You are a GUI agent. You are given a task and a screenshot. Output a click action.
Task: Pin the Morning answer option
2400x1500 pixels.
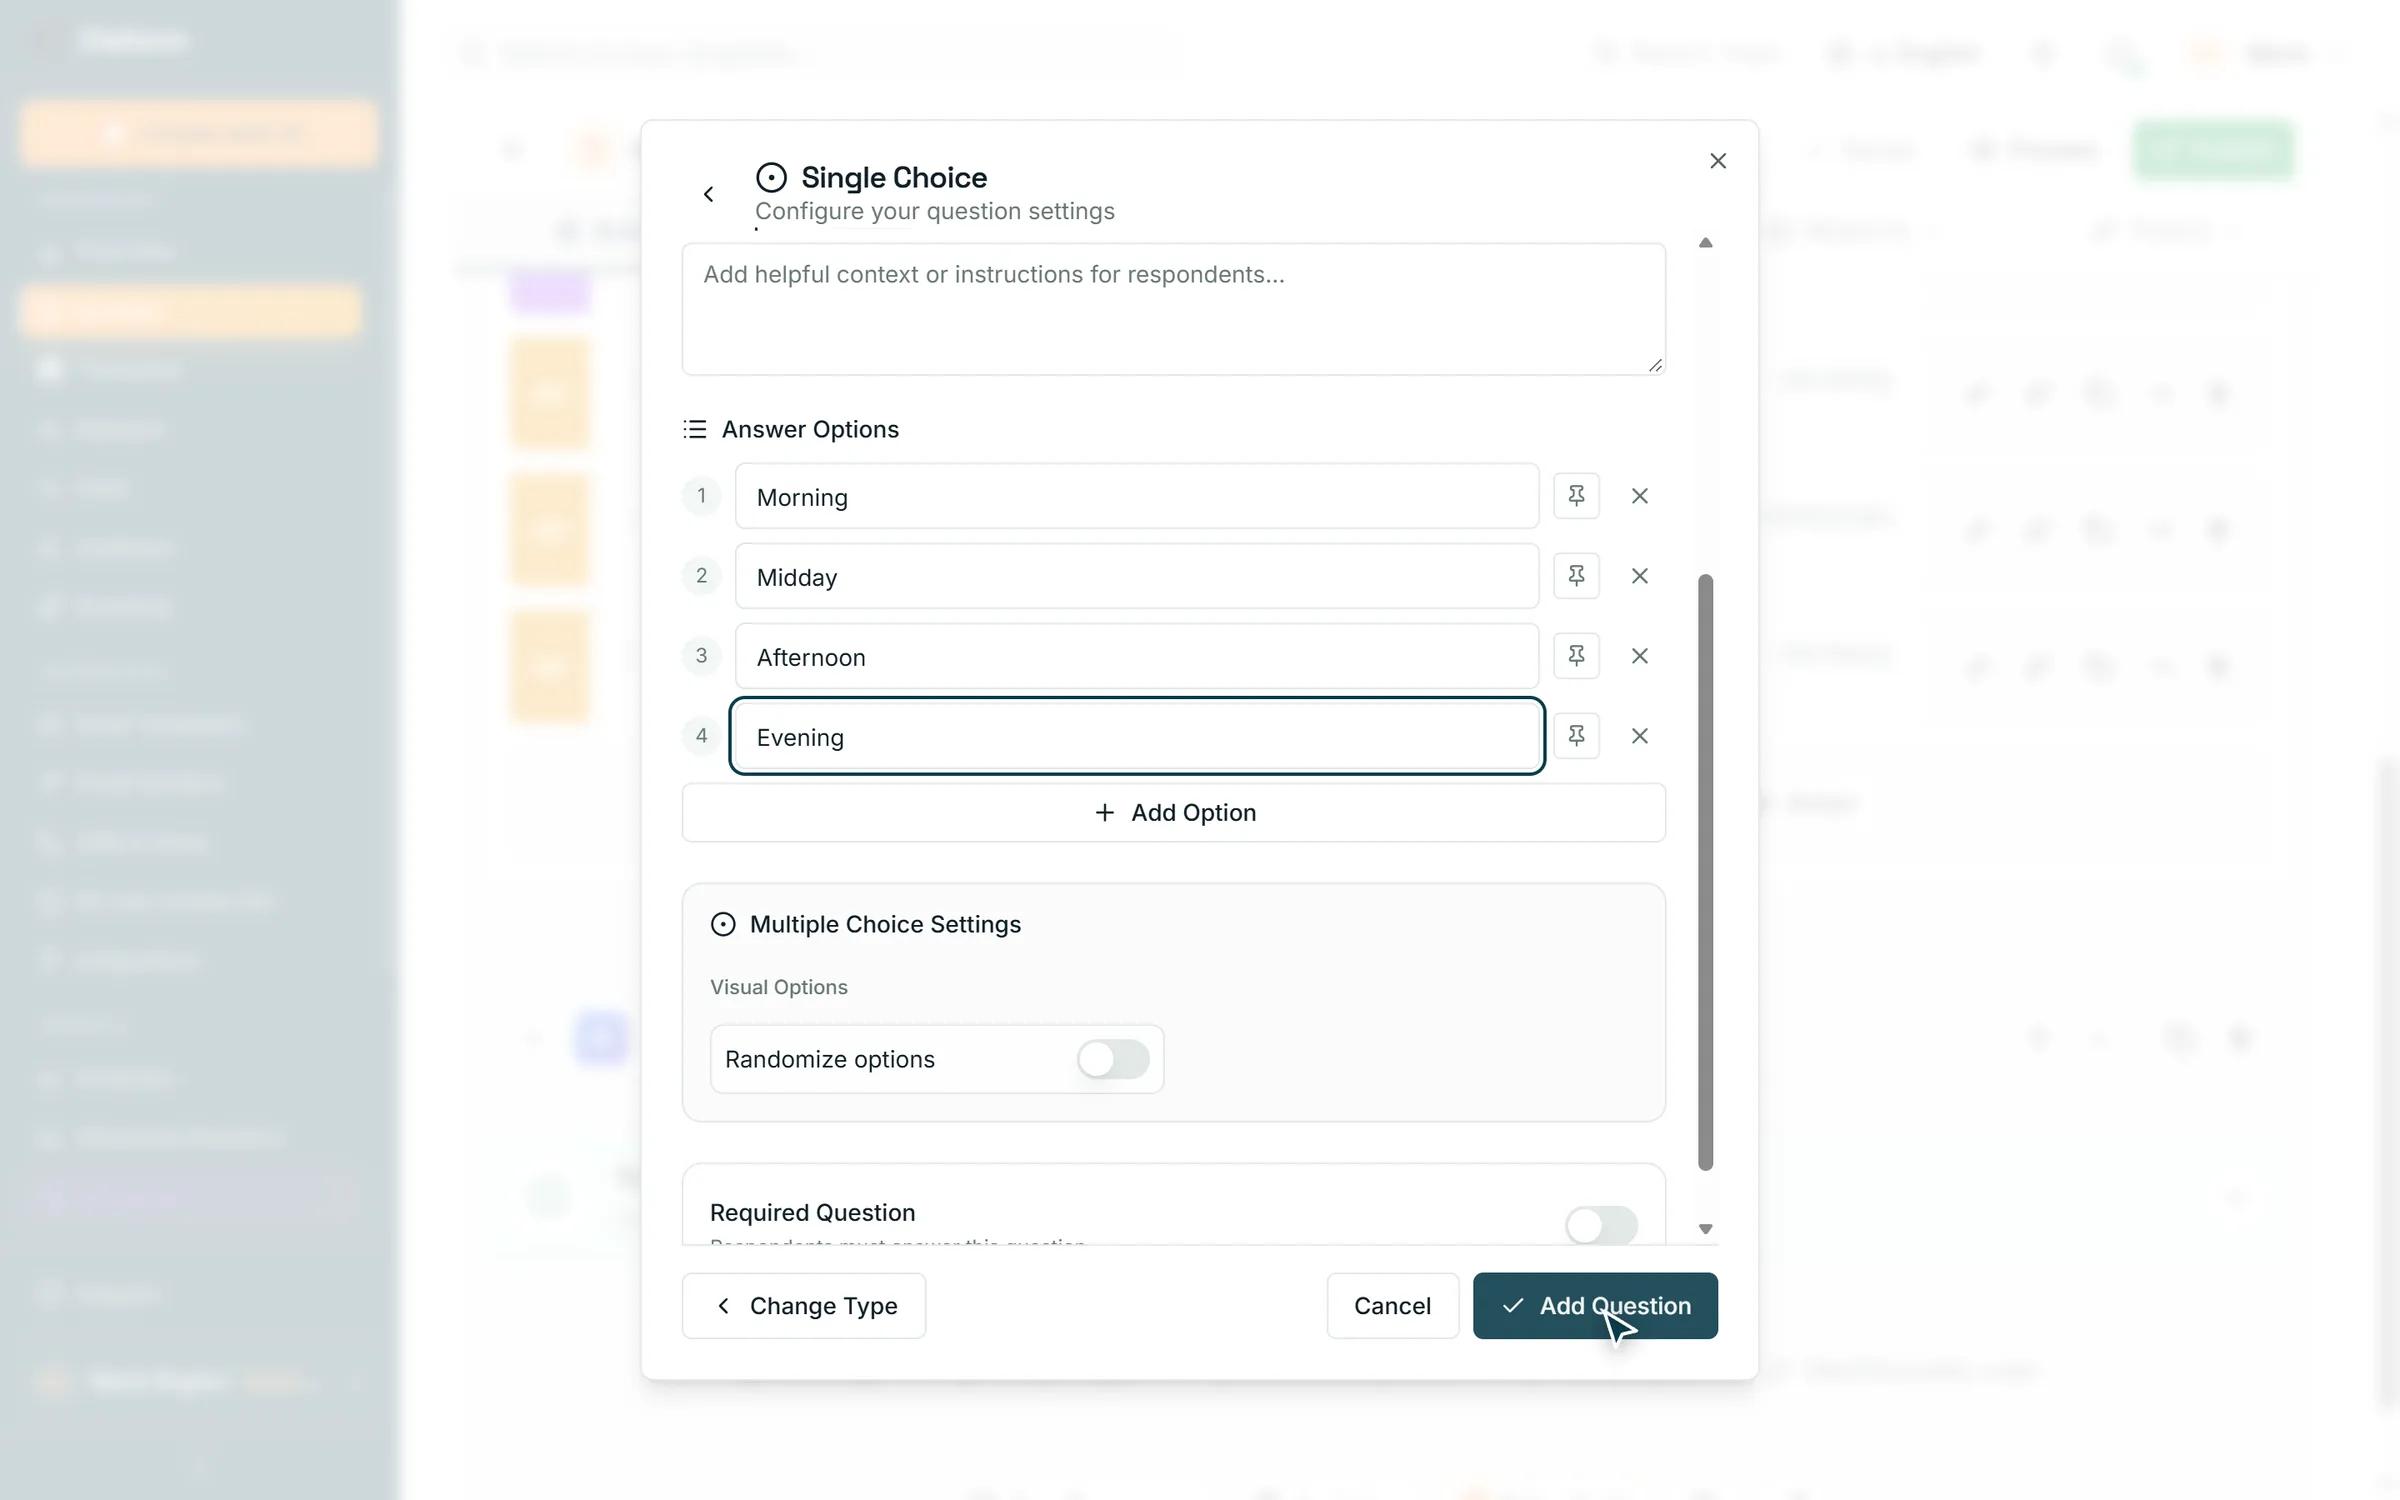[x=1576, y=496]
